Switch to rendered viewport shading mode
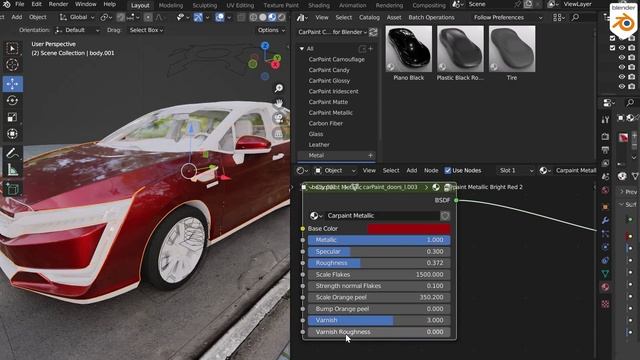 tap(281, 18)
